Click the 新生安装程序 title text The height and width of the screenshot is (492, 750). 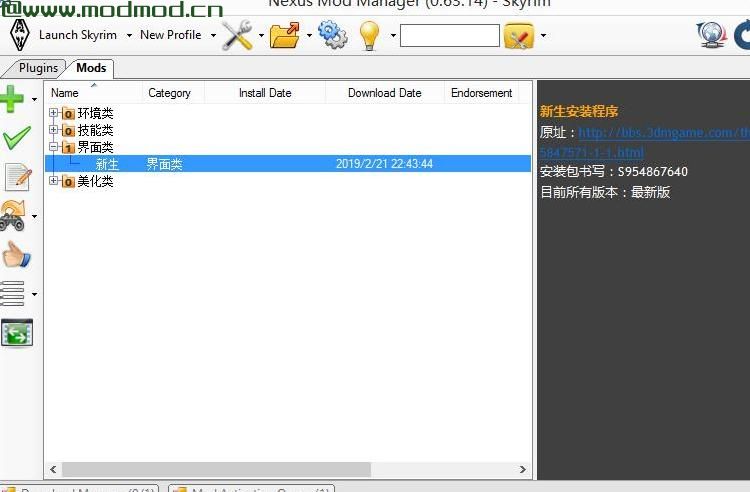point(579,111)
